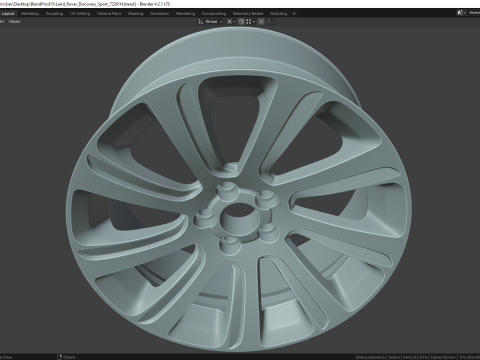
Task: Toggle proportional editing button
Action: pos(261,22)
